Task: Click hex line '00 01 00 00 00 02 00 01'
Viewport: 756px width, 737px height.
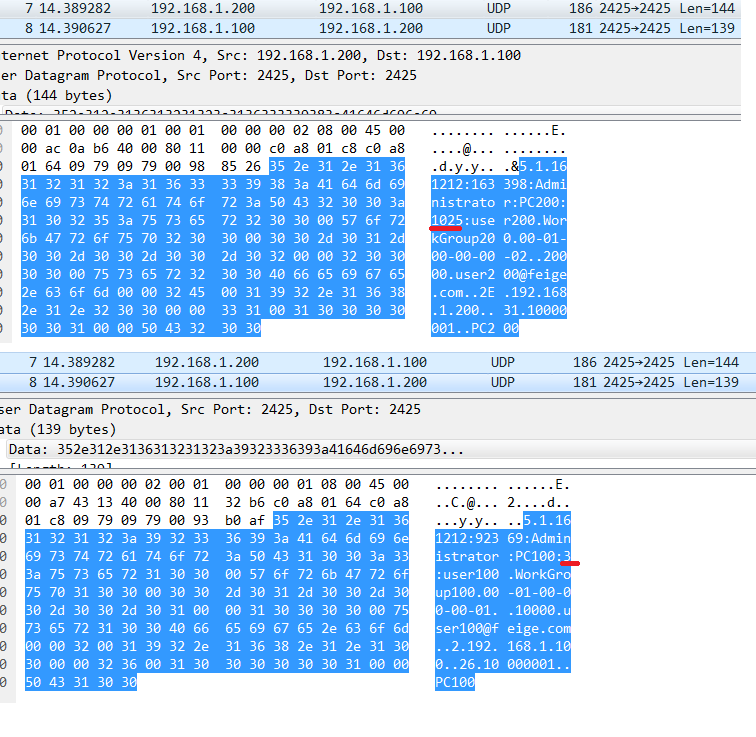Action: (x=217, y=484)
